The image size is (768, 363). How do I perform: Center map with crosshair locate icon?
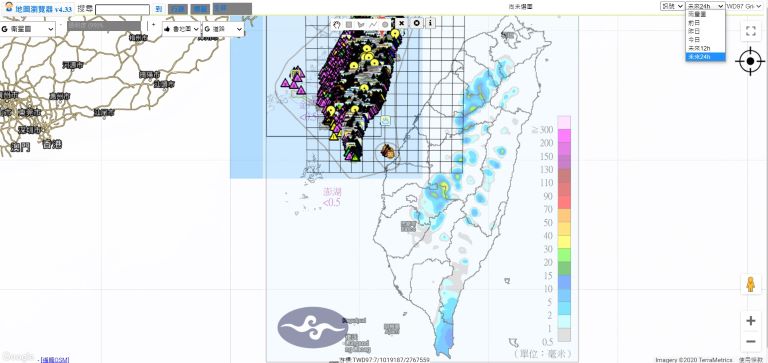[750, 62]
